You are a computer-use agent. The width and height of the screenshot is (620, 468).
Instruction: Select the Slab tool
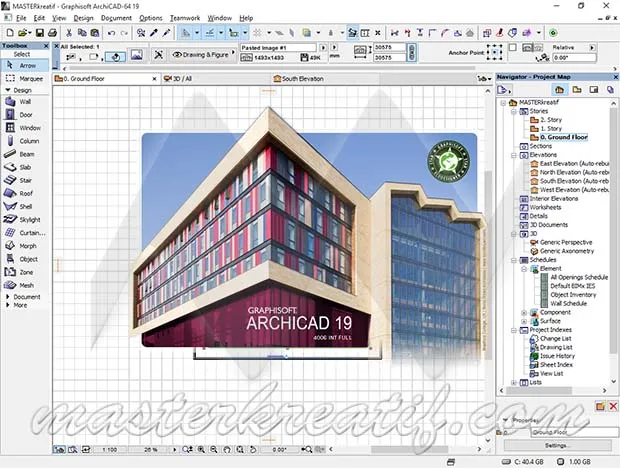(25, 167)
